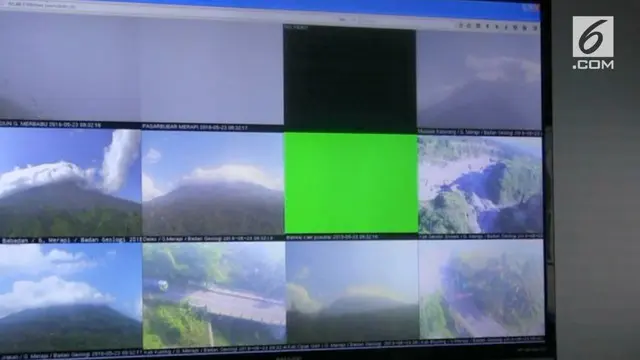
Task: Open the Kali Kuning river bridge feed
Action: click(213, 294)
